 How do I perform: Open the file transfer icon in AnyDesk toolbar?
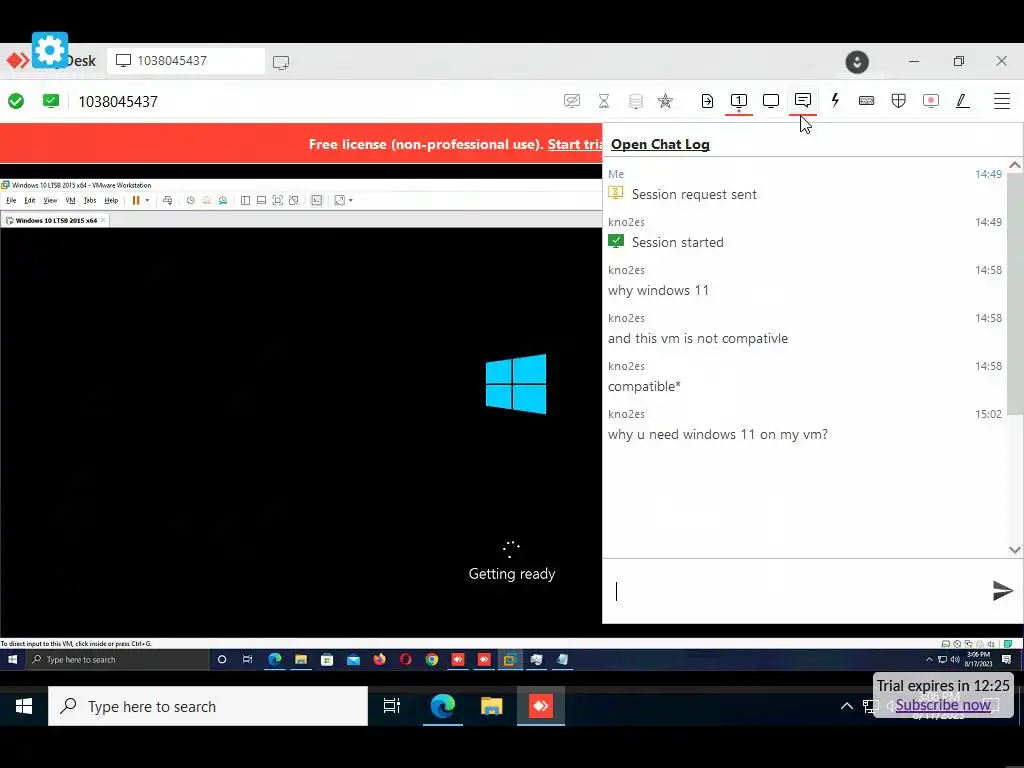click(x=707, y=101)
